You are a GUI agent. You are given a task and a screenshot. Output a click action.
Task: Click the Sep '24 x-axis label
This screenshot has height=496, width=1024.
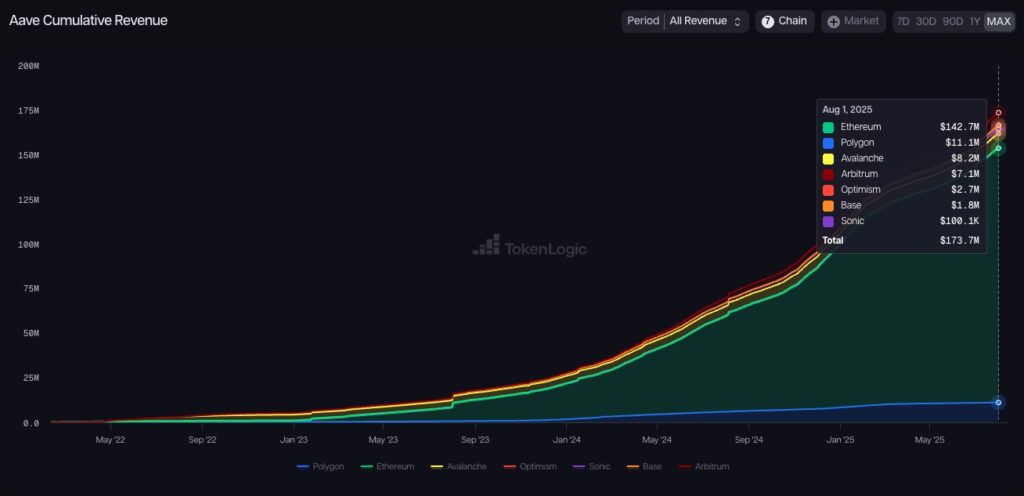point(748,440)
